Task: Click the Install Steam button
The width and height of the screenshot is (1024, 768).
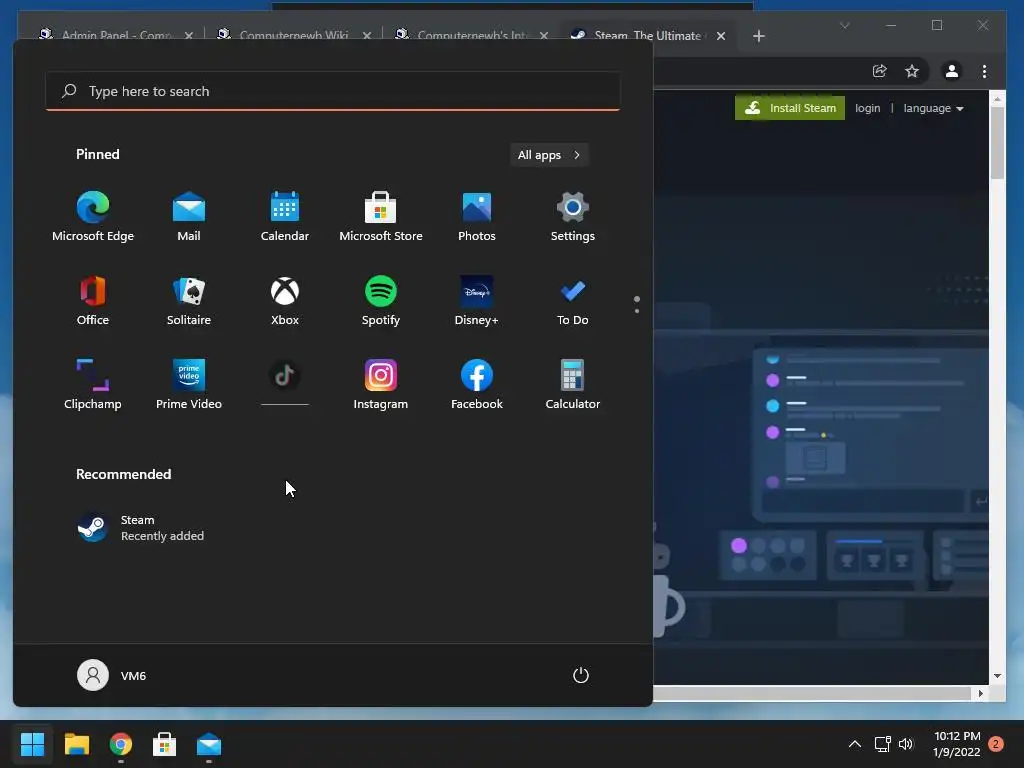Action: point(790,108)
